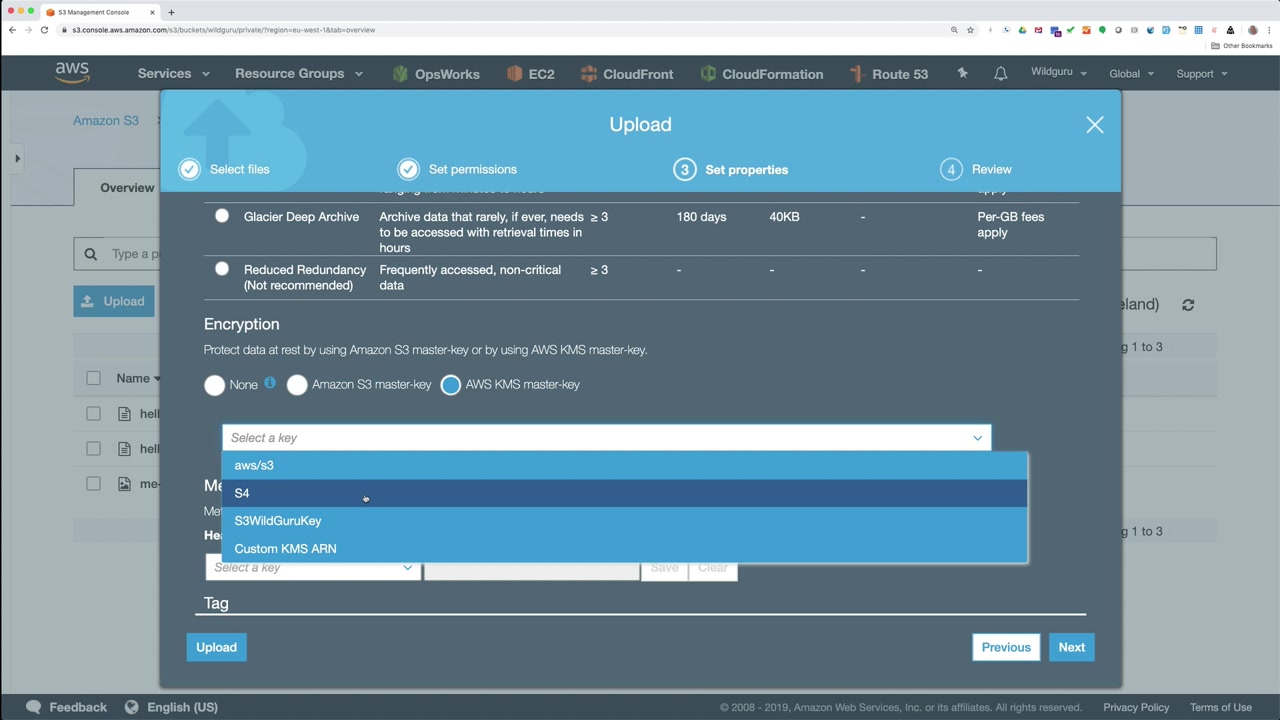
Task: Sort by the Name column header
Action: [138, 378]
